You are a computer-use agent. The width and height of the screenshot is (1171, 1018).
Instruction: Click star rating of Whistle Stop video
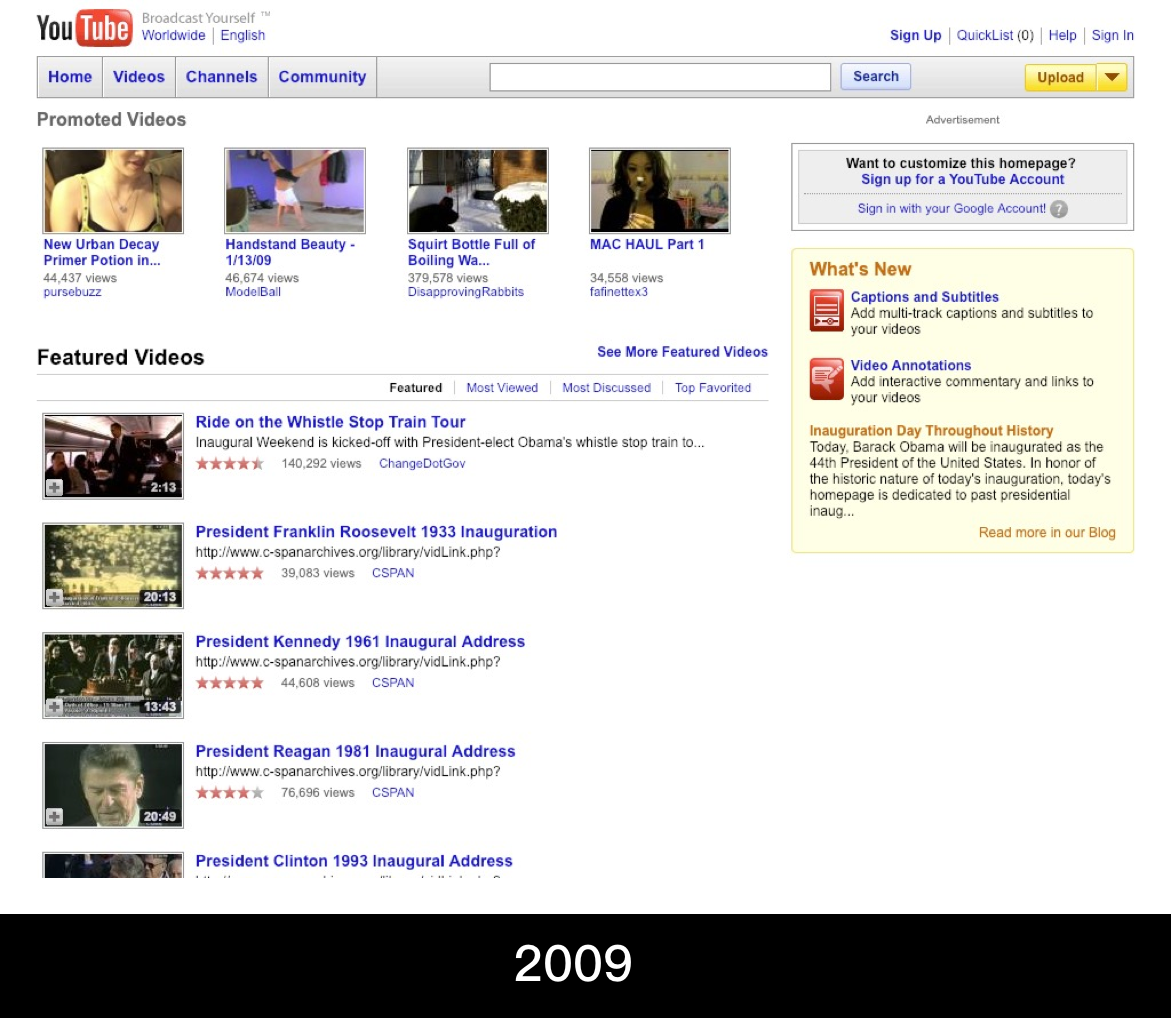(230, 464)
